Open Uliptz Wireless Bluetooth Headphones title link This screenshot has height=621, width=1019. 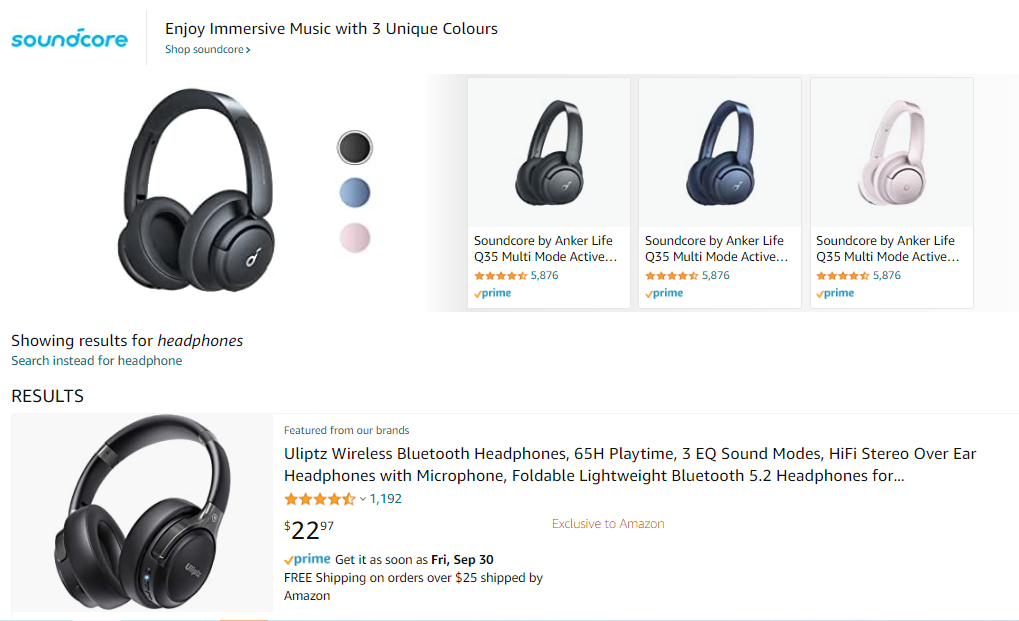coord(630,465)
